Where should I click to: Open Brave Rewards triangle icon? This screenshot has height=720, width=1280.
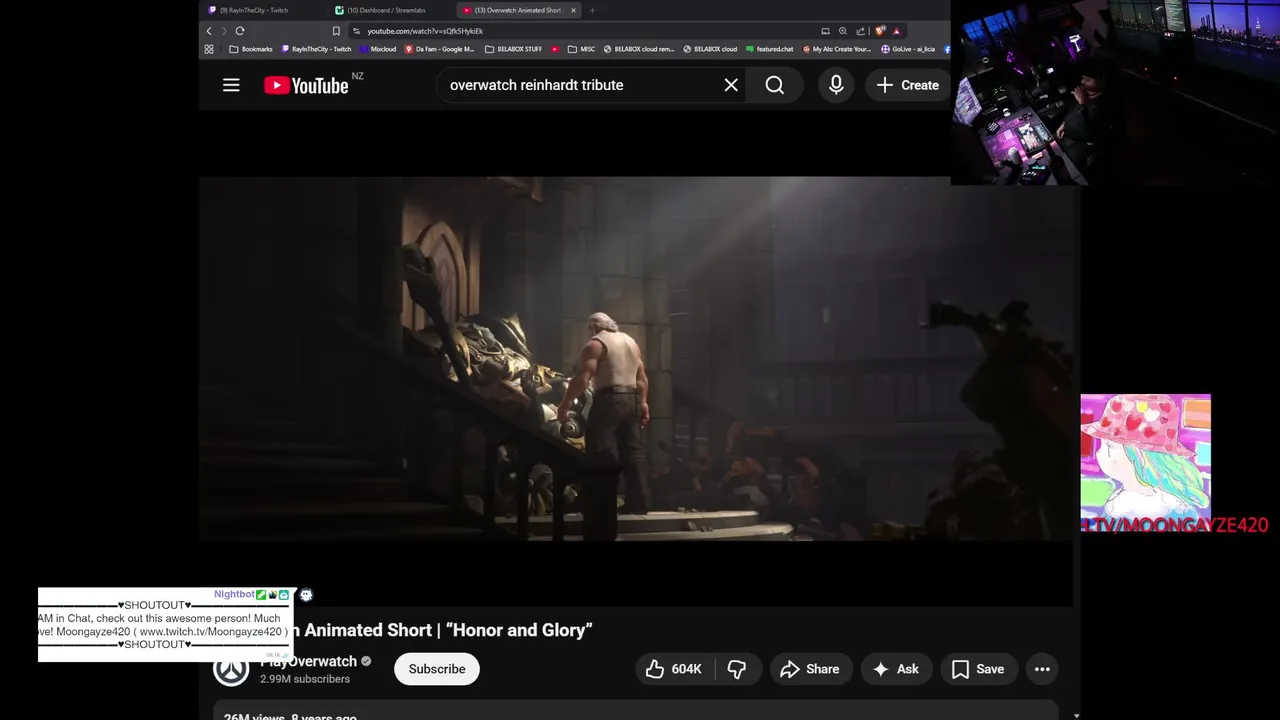[x=896, y=31]
